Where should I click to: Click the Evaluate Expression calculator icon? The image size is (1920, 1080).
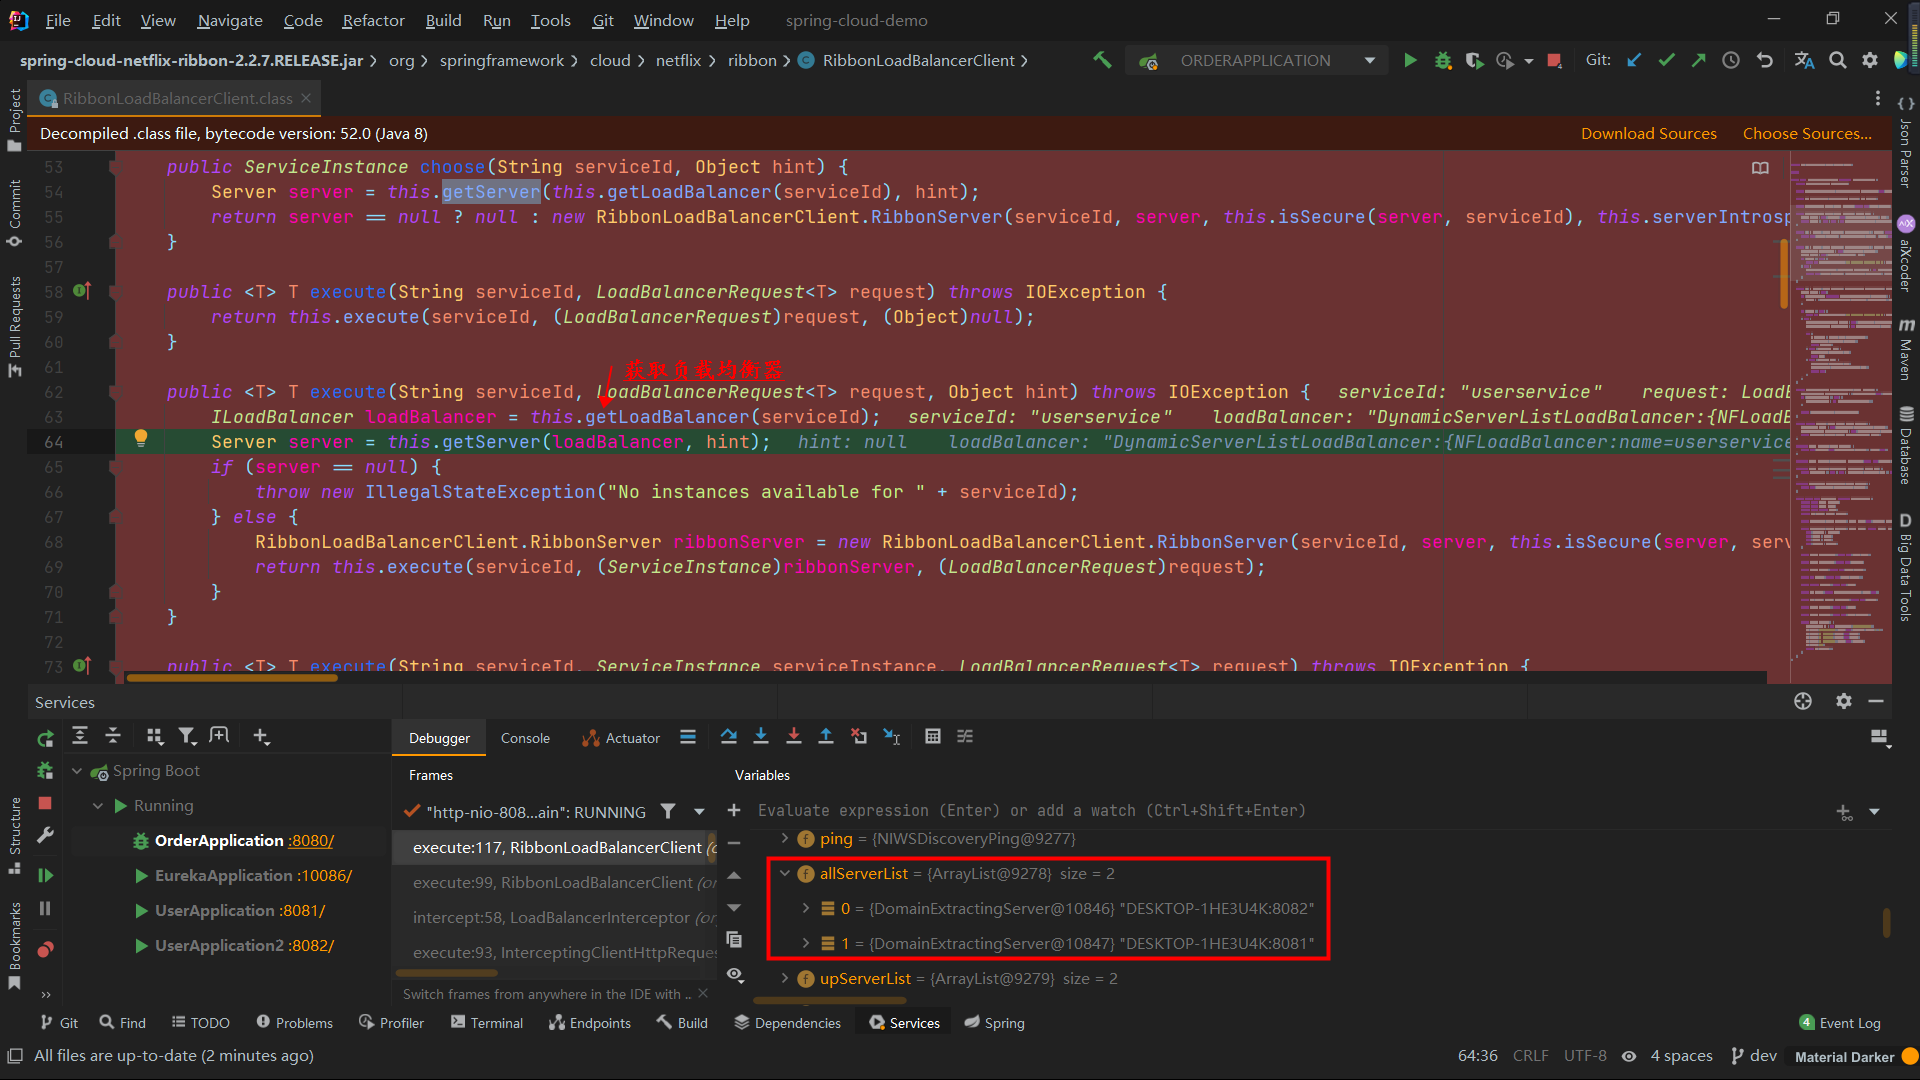click(933, 737)
